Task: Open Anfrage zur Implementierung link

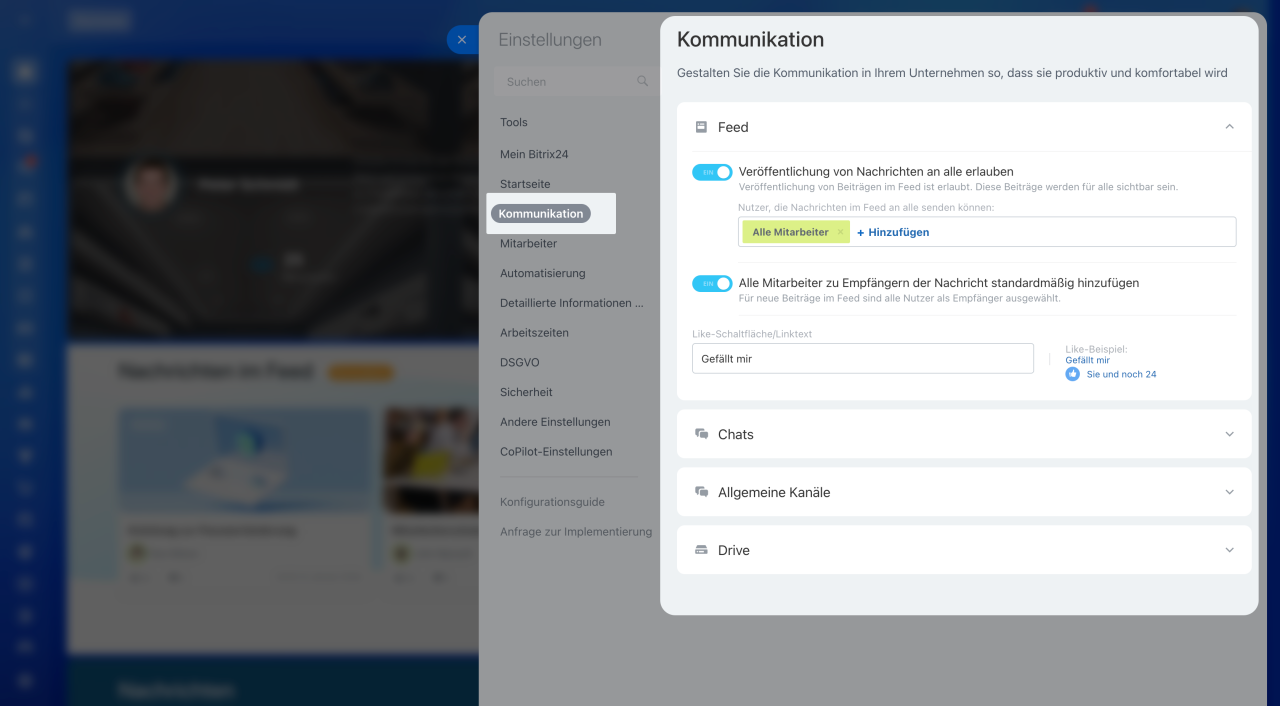Action: click(x=576, y=532)
